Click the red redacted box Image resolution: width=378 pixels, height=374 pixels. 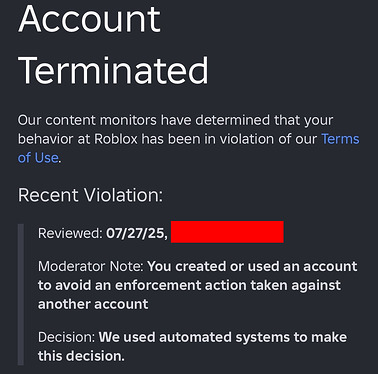pos(227,232)
